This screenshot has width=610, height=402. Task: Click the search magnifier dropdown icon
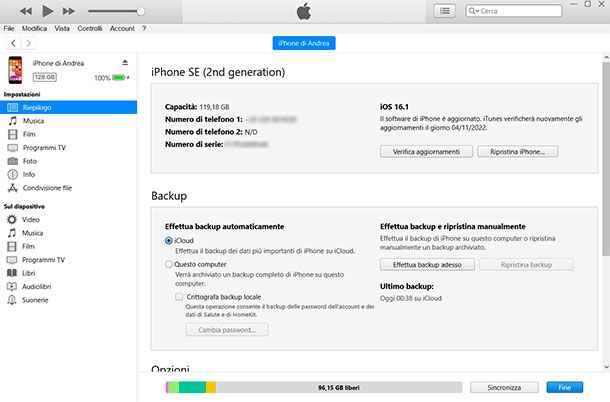click(x=473, y=11)
